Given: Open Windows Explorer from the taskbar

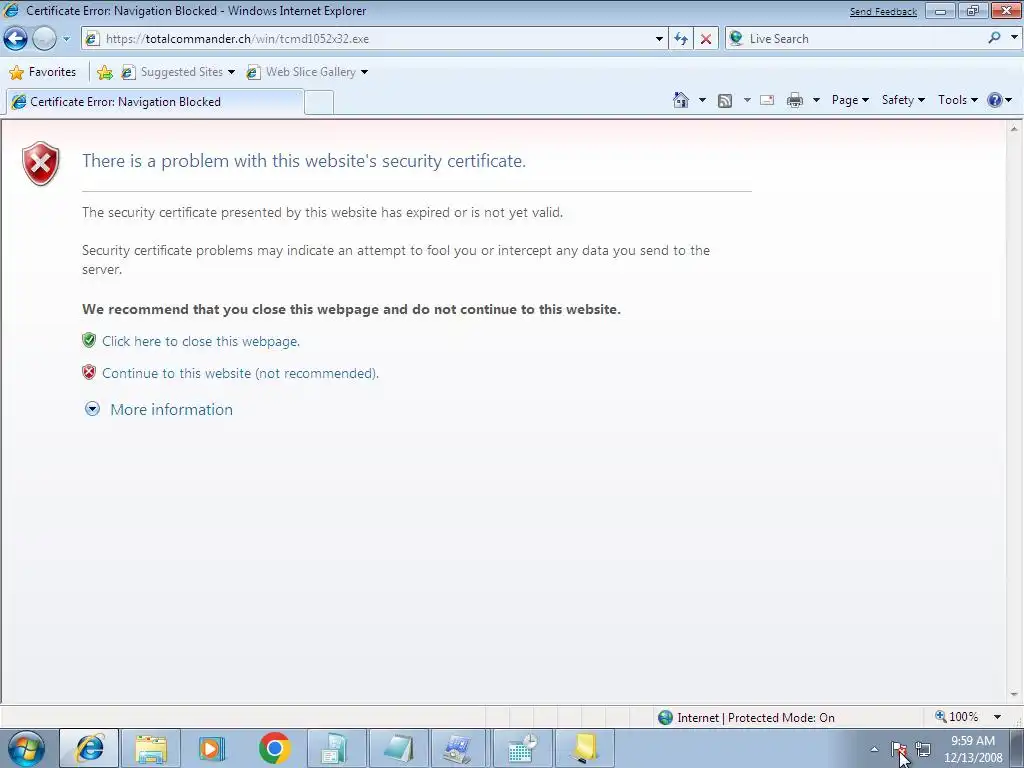Looking at the screenshot, I should (151, 748).
